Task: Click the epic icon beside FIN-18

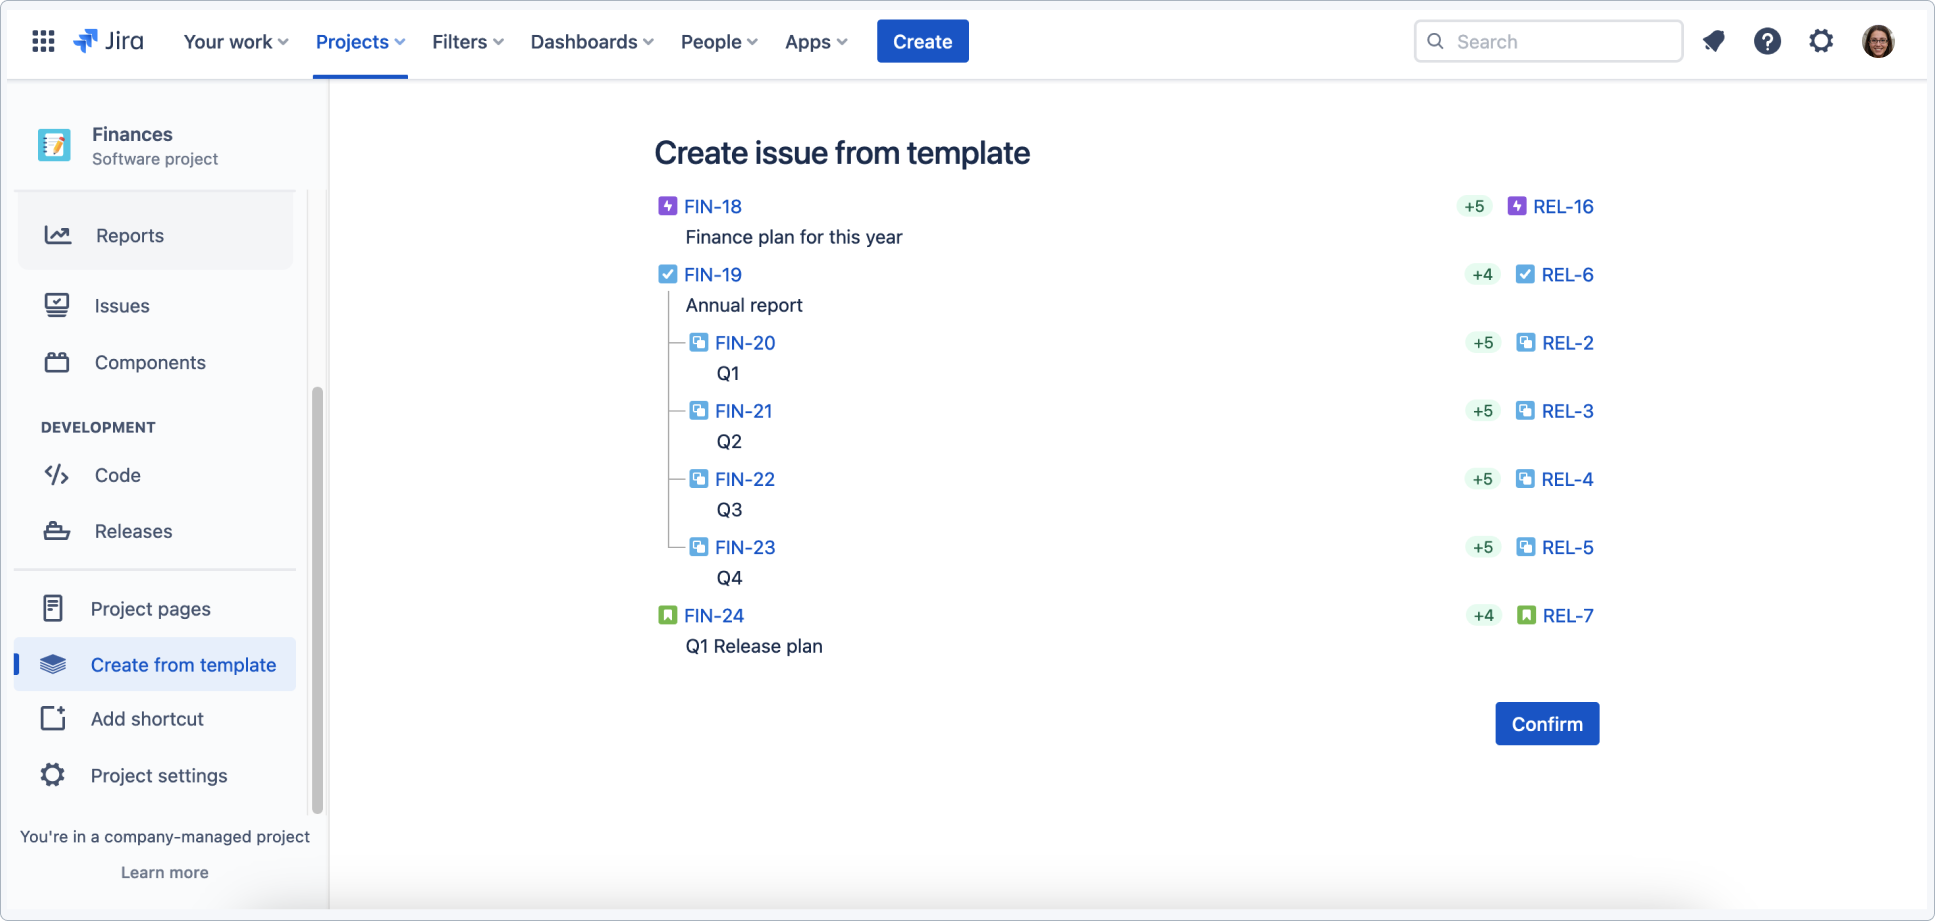Action: coord(668,206)
